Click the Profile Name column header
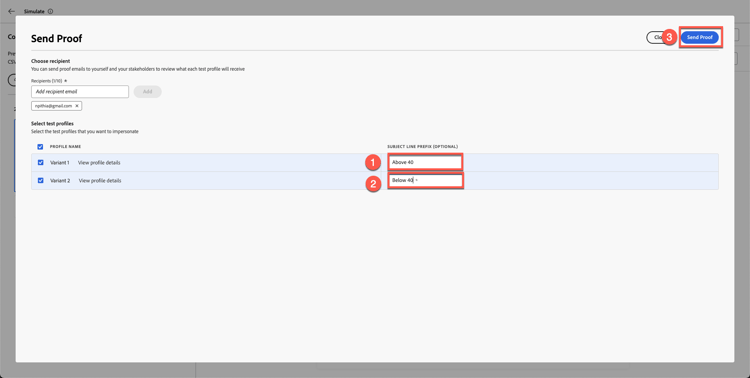750x378 pixels. (x=66, y=146)
